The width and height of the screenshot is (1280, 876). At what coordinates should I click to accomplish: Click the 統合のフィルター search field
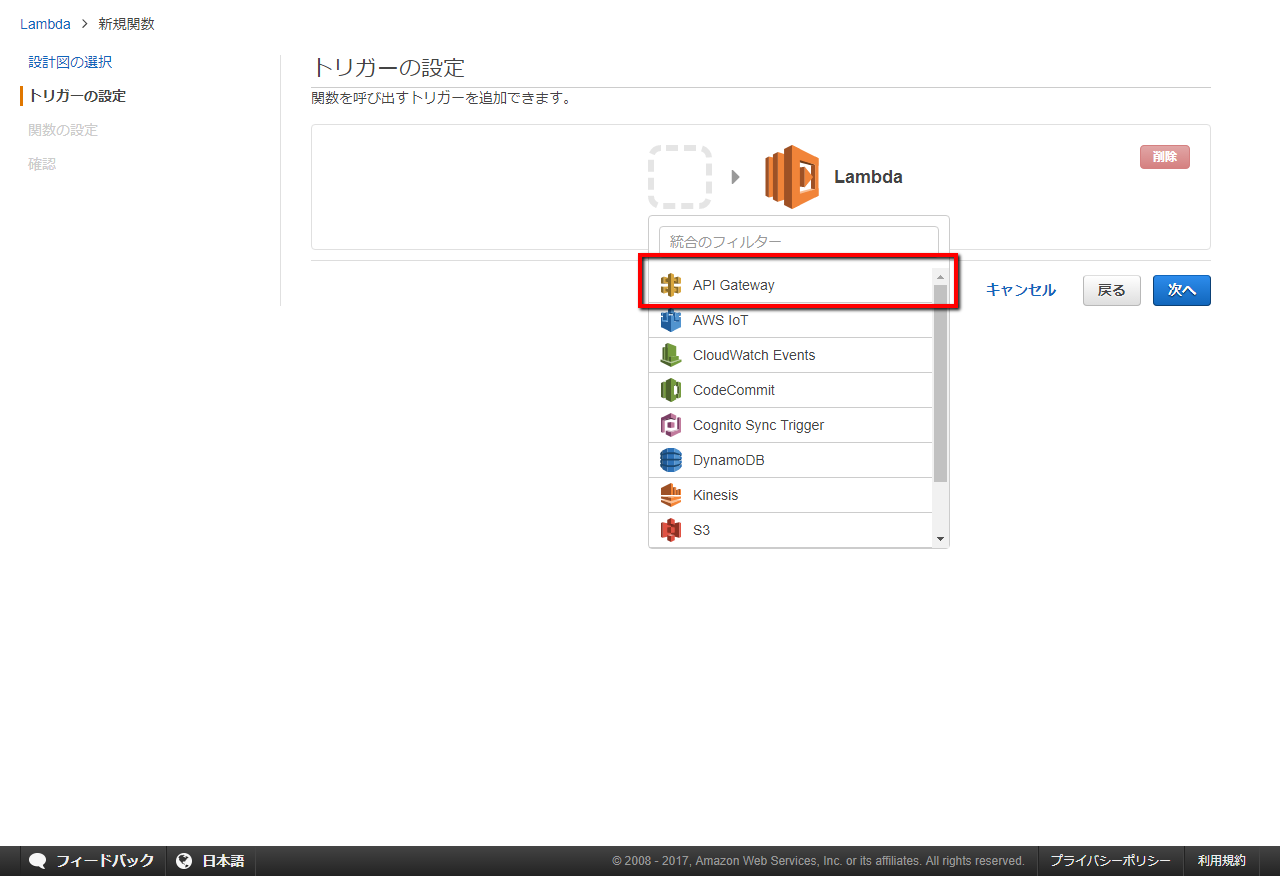[798, 241]
